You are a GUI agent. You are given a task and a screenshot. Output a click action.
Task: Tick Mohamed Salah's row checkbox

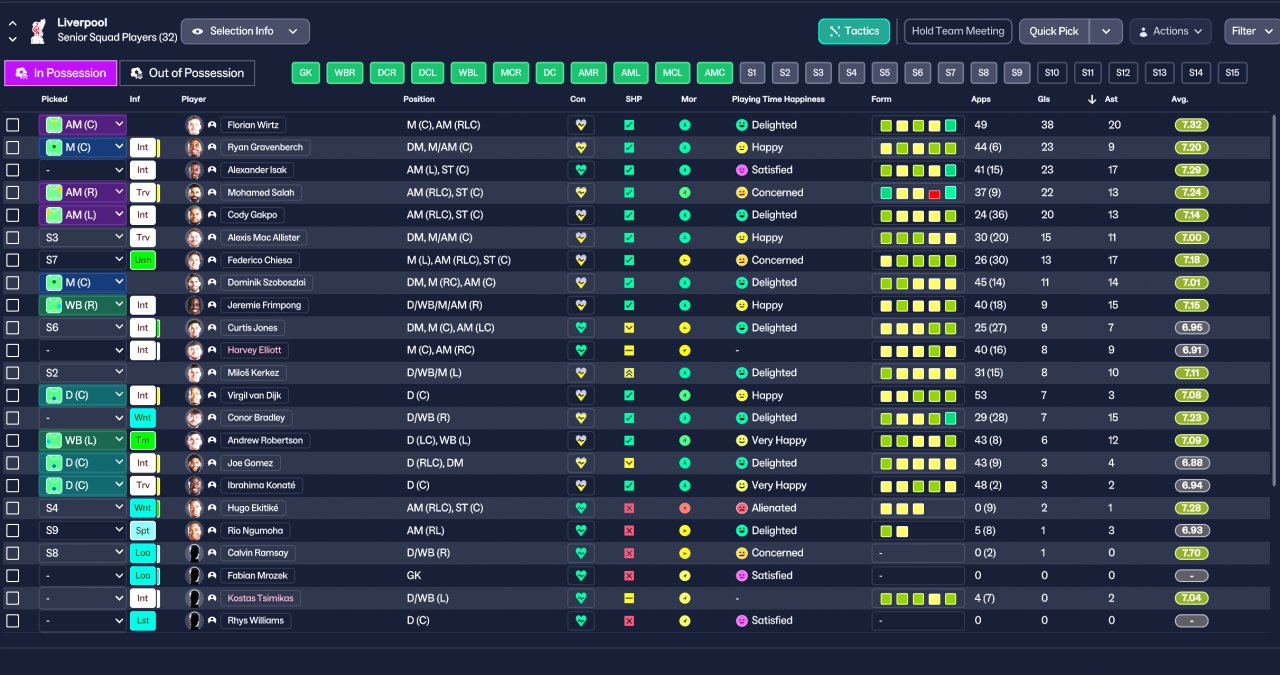(13, 193)
